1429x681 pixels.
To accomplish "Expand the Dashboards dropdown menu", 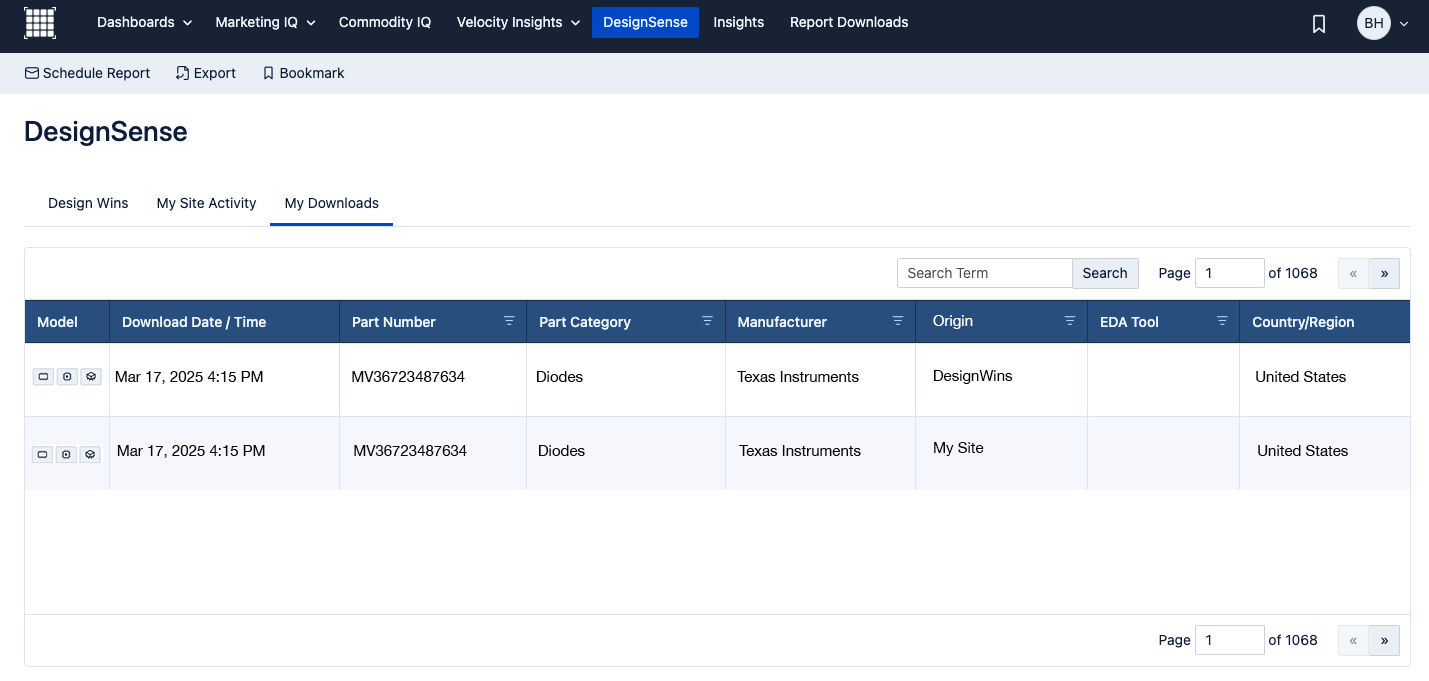I will (144, 22).
